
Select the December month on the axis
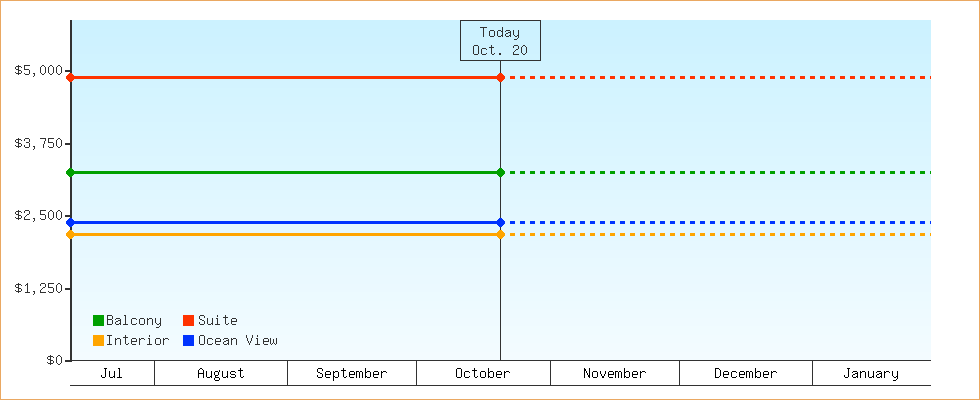(746, 373)
